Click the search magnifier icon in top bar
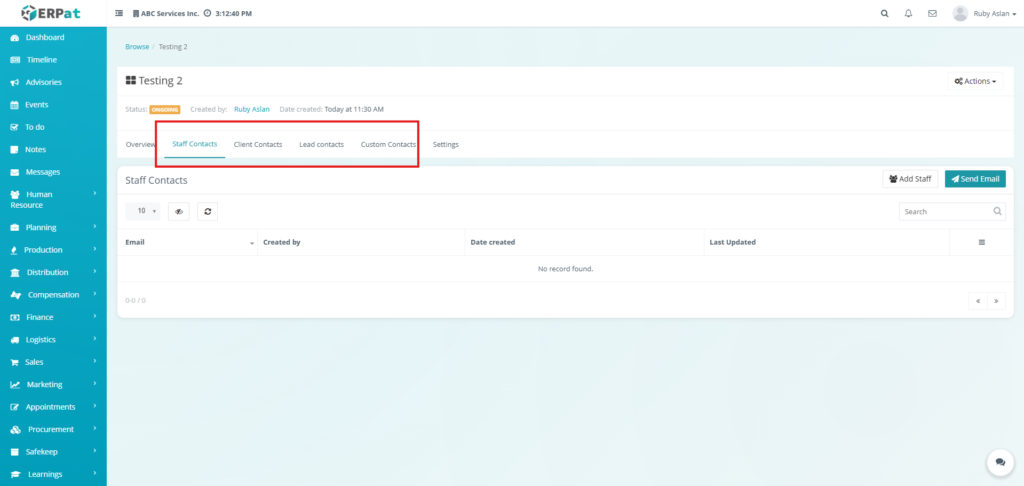 coord(884,14)
